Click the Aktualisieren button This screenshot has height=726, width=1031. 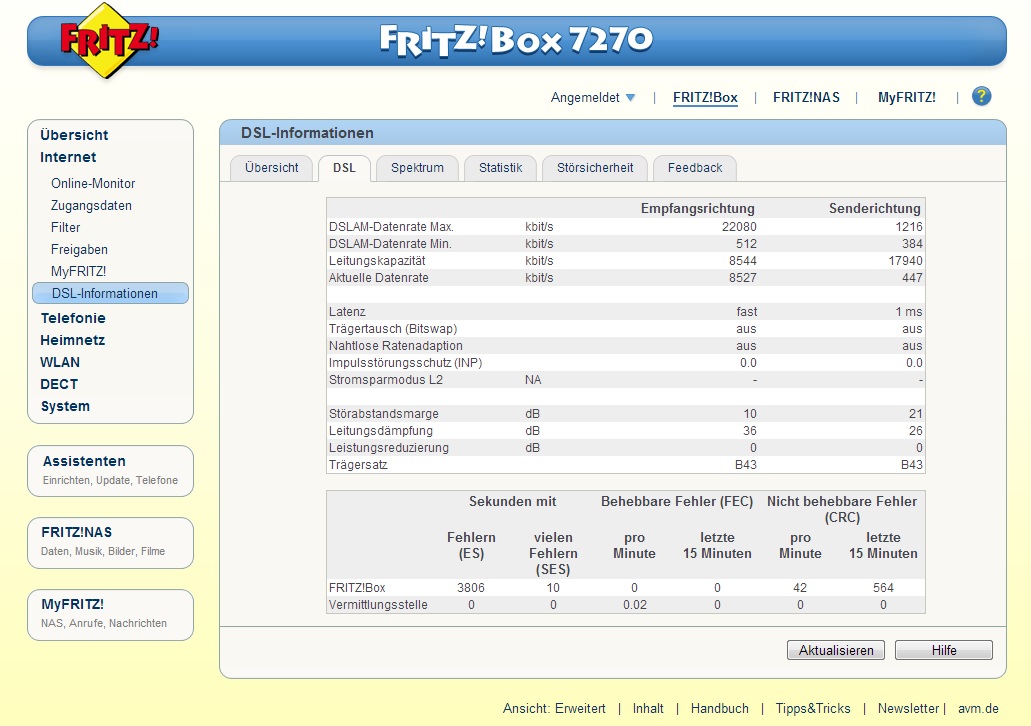tap(836, 650)
